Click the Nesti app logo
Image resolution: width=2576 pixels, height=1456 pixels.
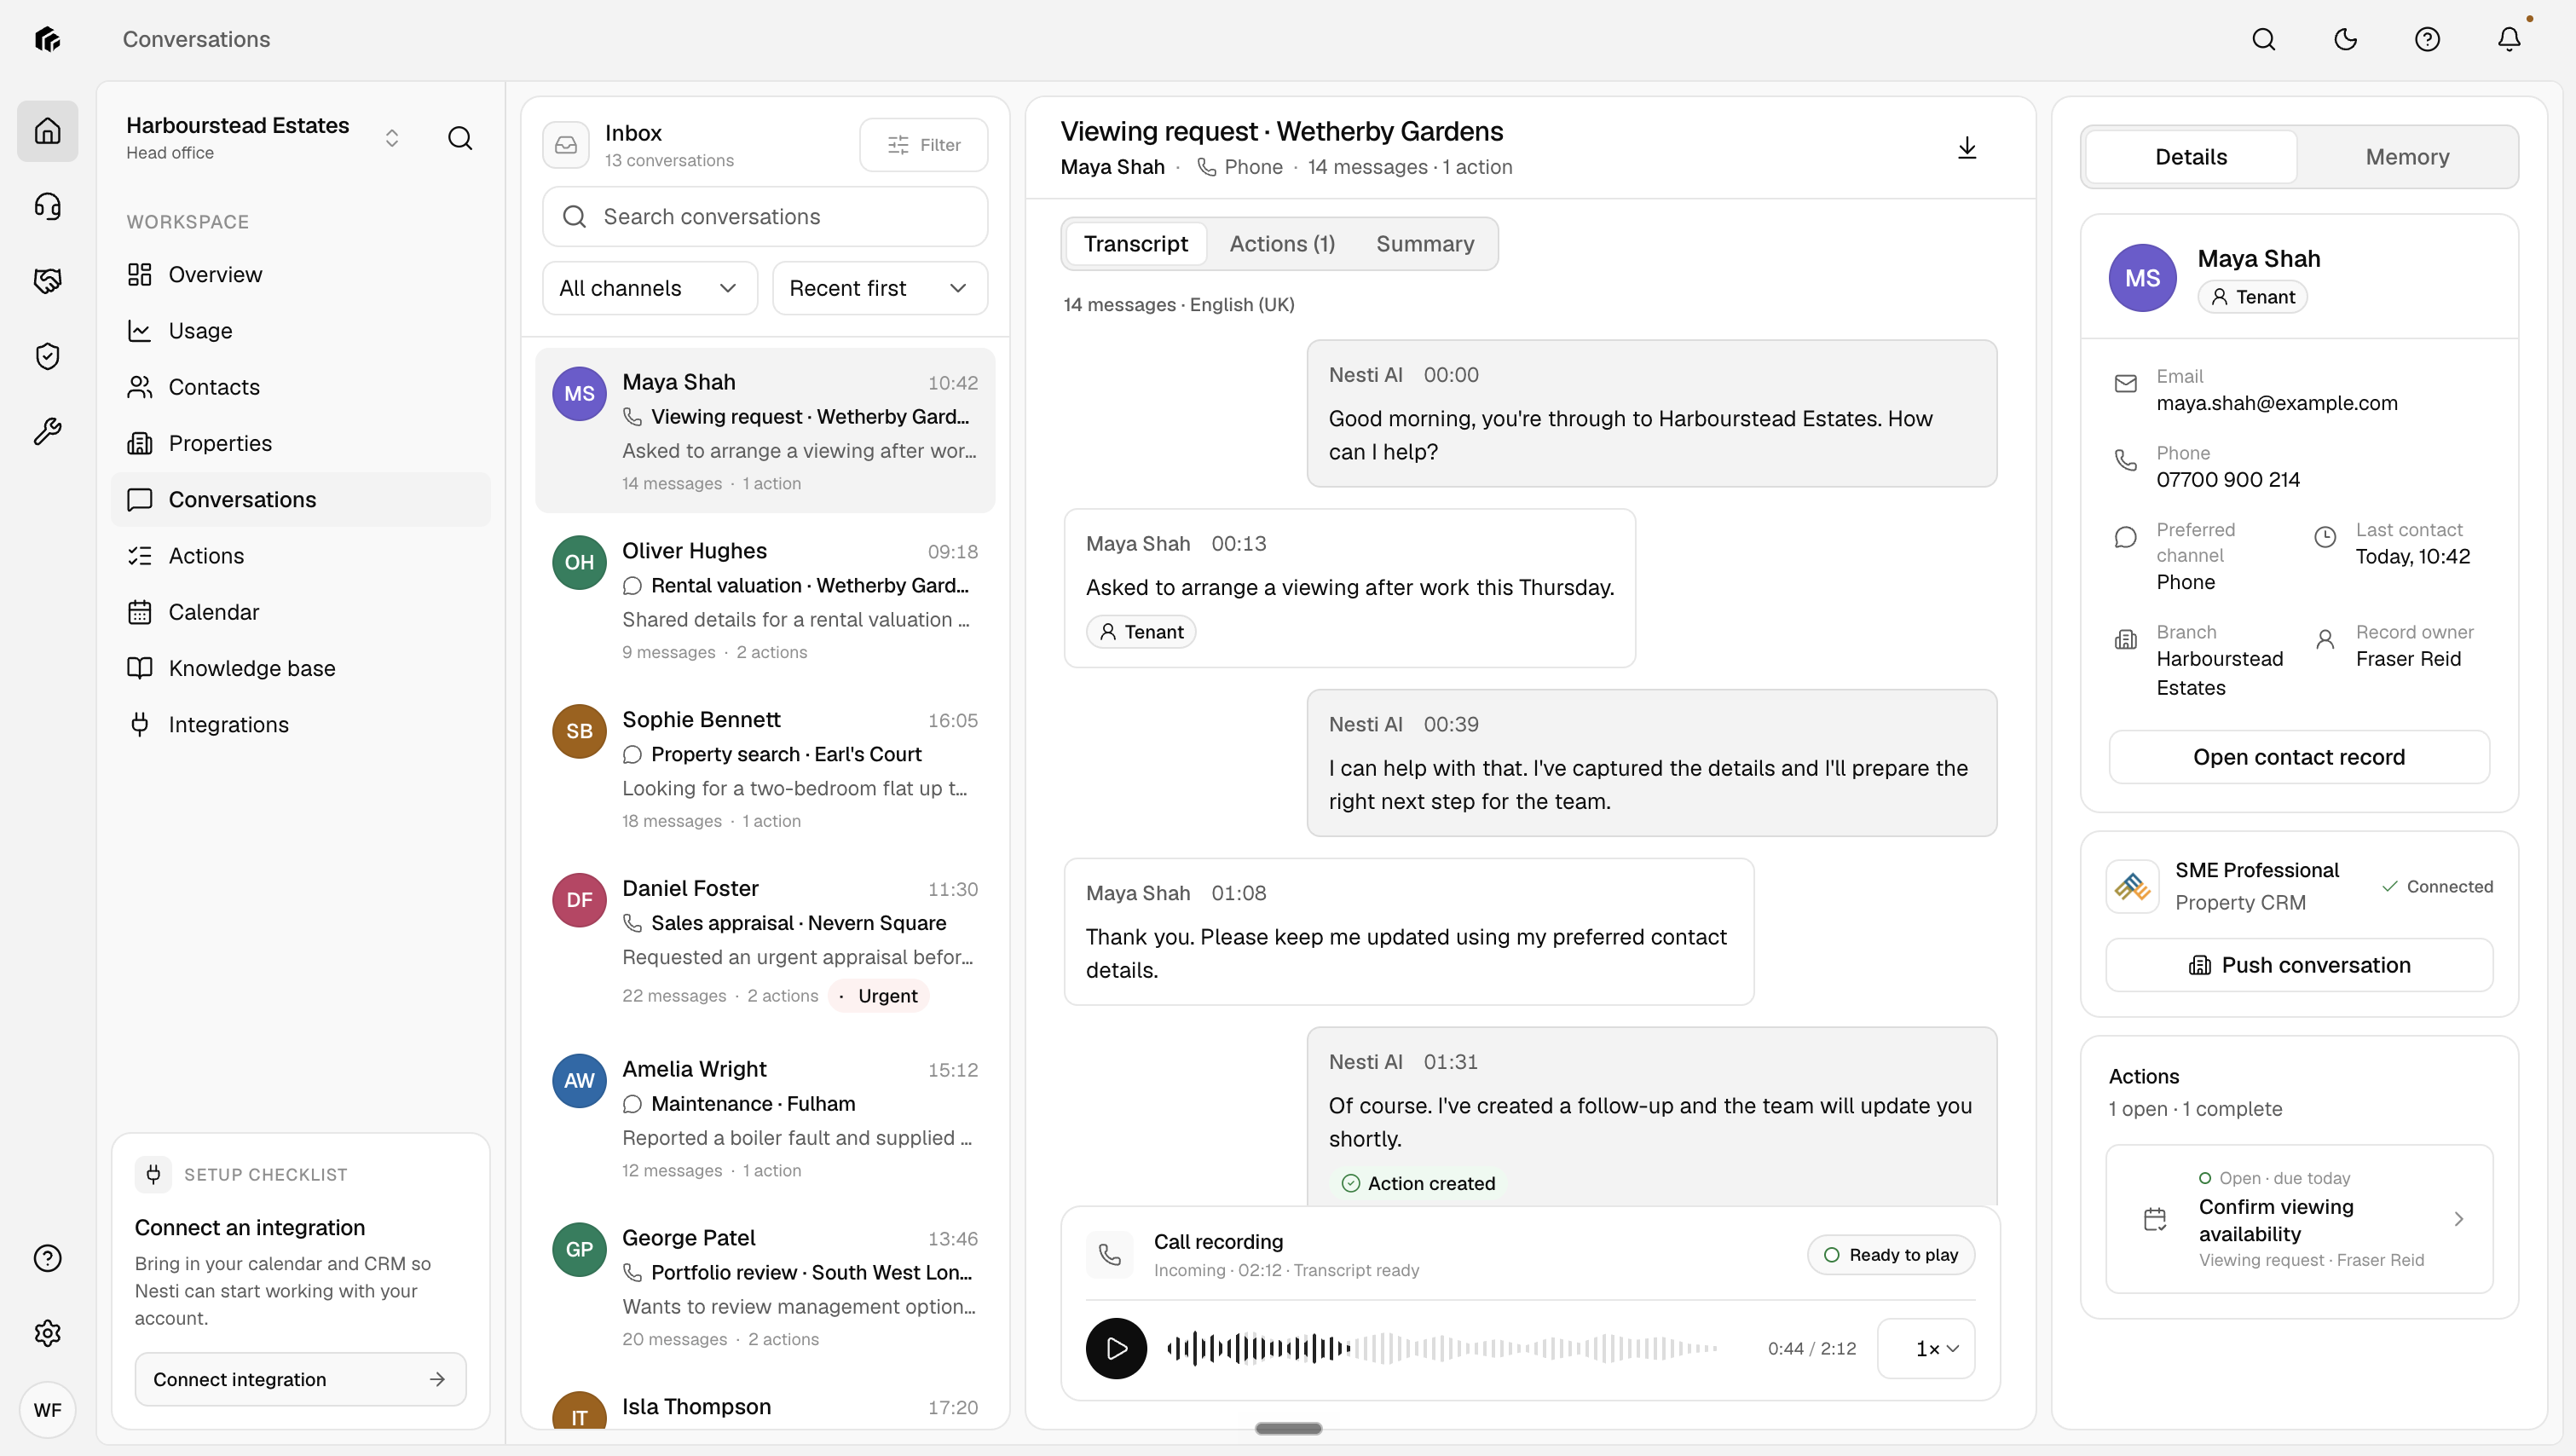tap(47, 39)
